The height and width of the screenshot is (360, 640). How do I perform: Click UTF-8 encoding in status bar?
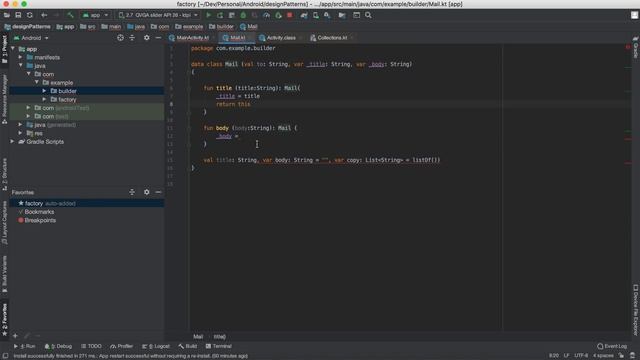point(581,356)
